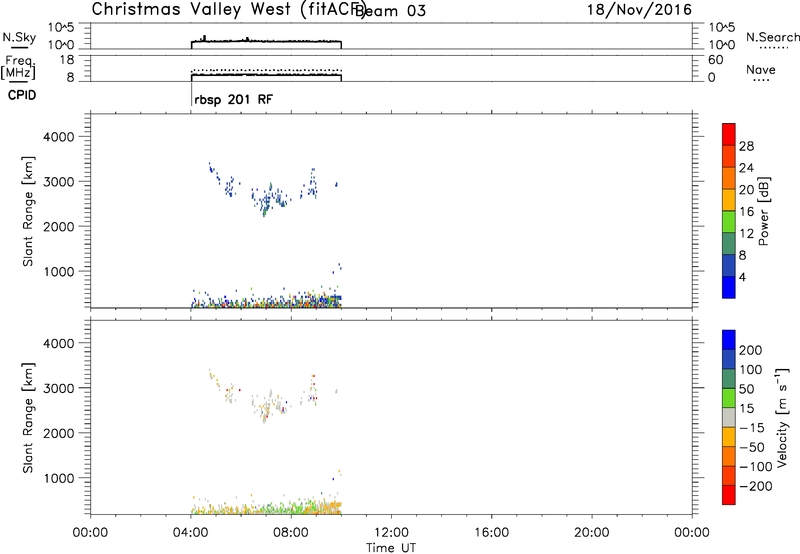Select the bright blue bottom Power colorbar segment
This screenshot has height=554, width=800.
[x=729, y=287]
